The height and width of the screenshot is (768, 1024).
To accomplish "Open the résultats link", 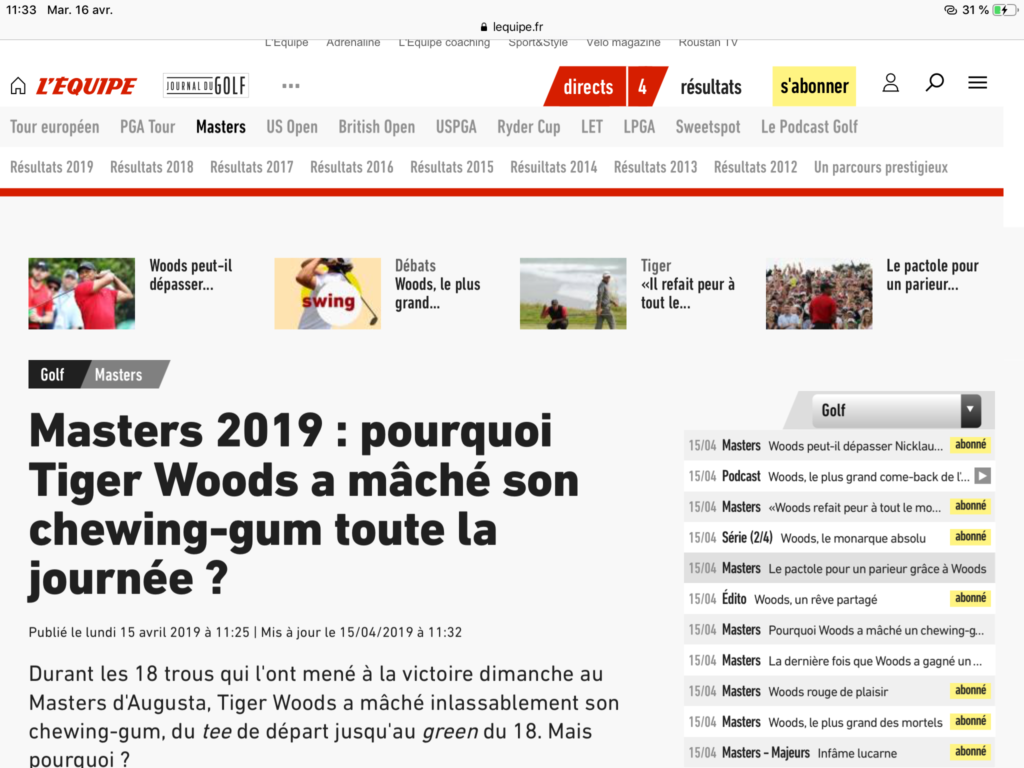I will pyautogui.click(x=711, y=87).
